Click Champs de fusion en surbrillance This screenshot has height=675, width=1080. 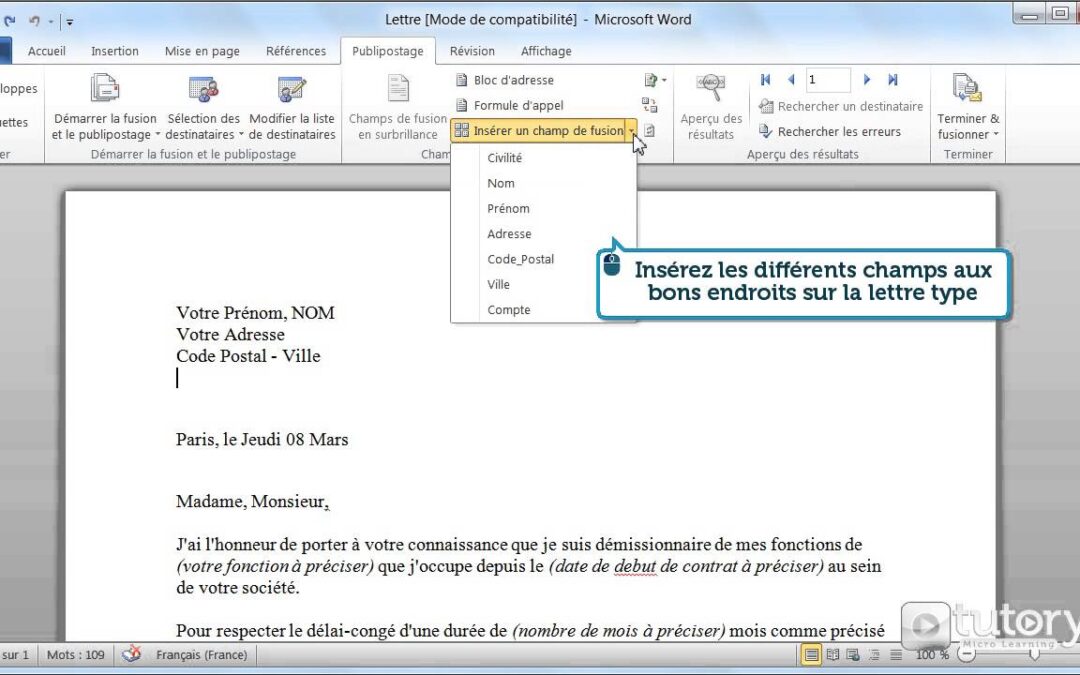coord(397,107)
